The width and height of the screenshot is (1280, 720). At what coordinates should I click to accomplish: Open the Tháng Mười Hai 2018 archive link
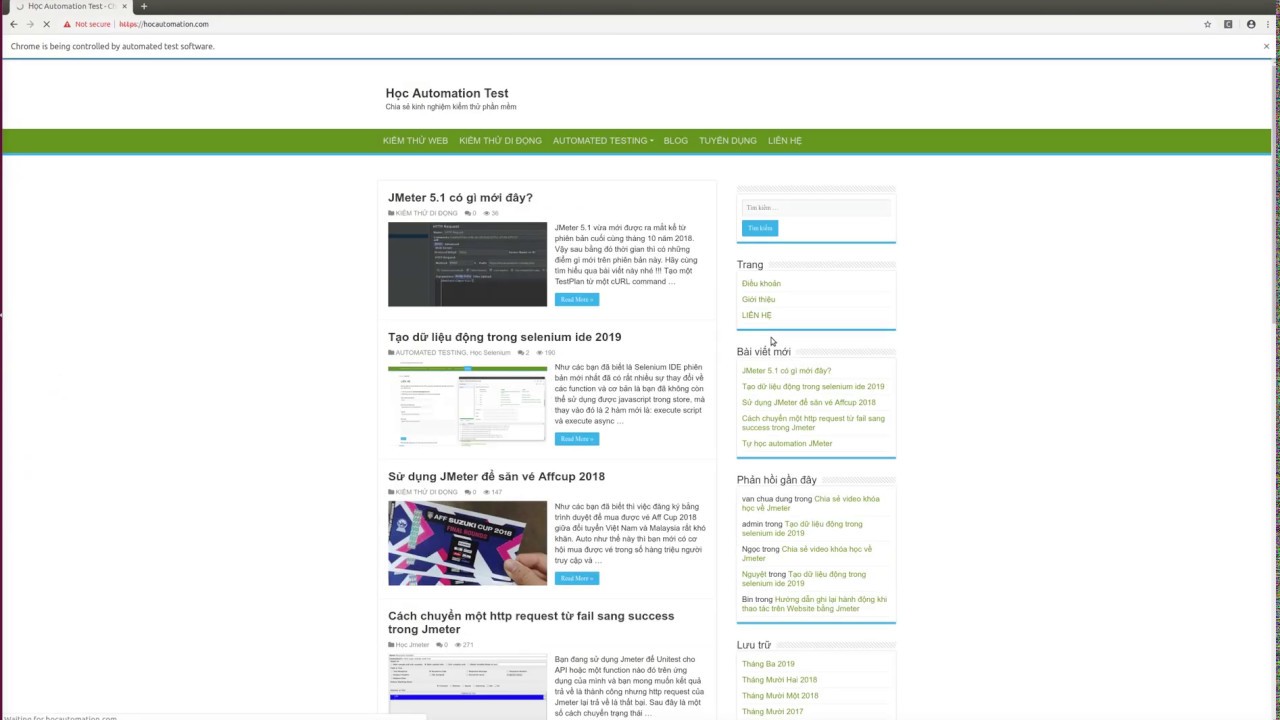click(x=779, y=680)
